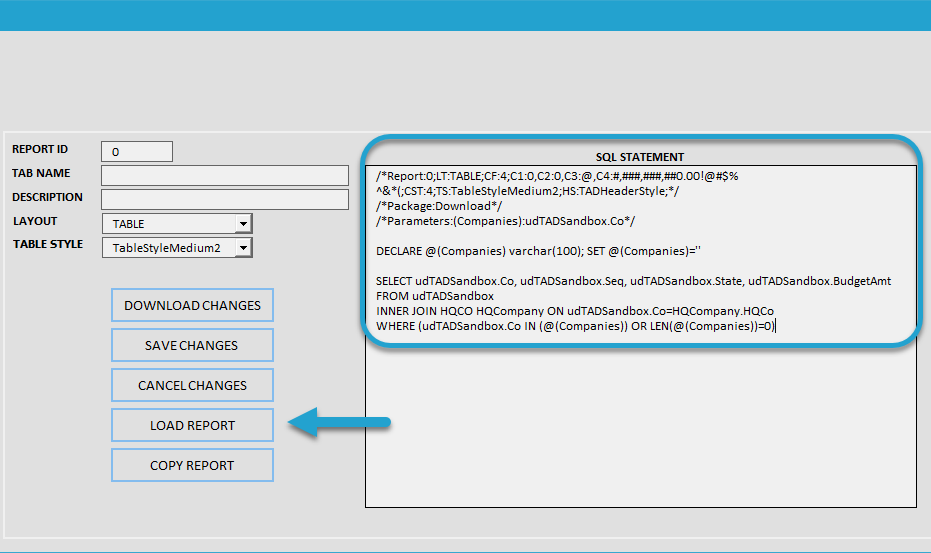Viewport: 931px width, 553px height.
Task: Click in the TAB NAME field
Action: (225, 175)
